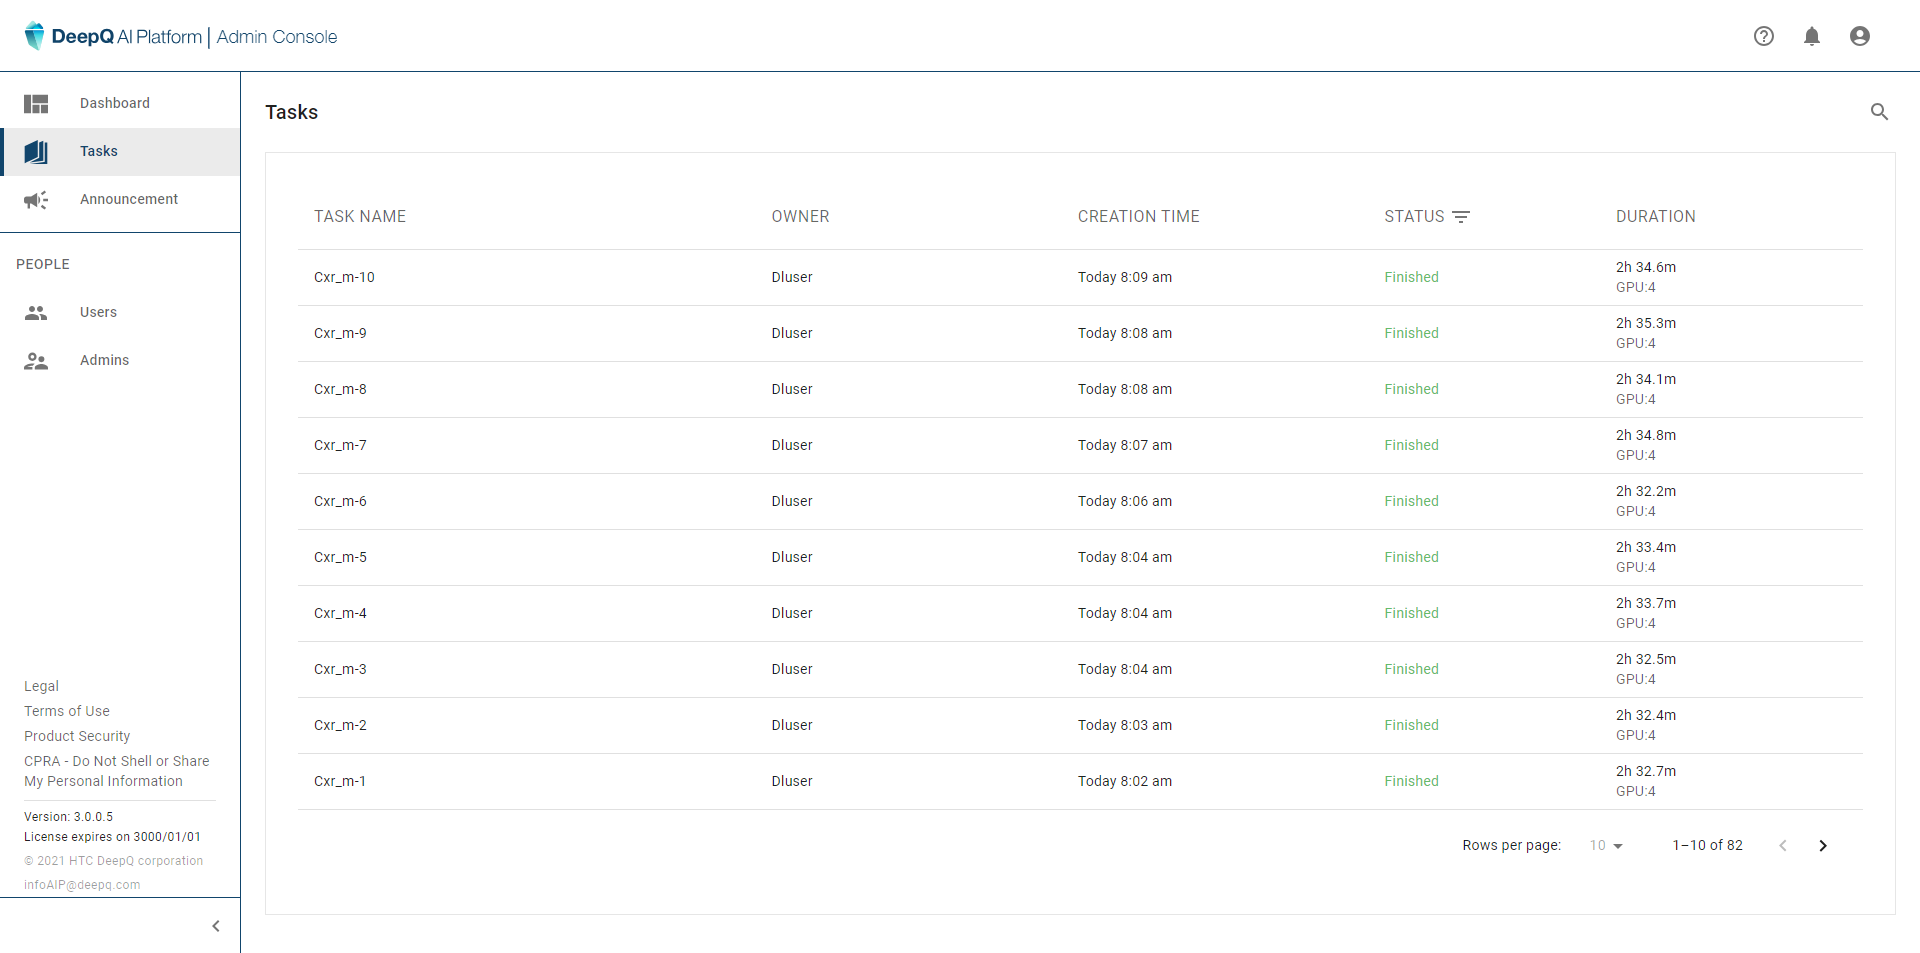The image size is (1920, 953).
Task: Click the infoAIP@deepq.com email link
Action: (x=82, y=885)
